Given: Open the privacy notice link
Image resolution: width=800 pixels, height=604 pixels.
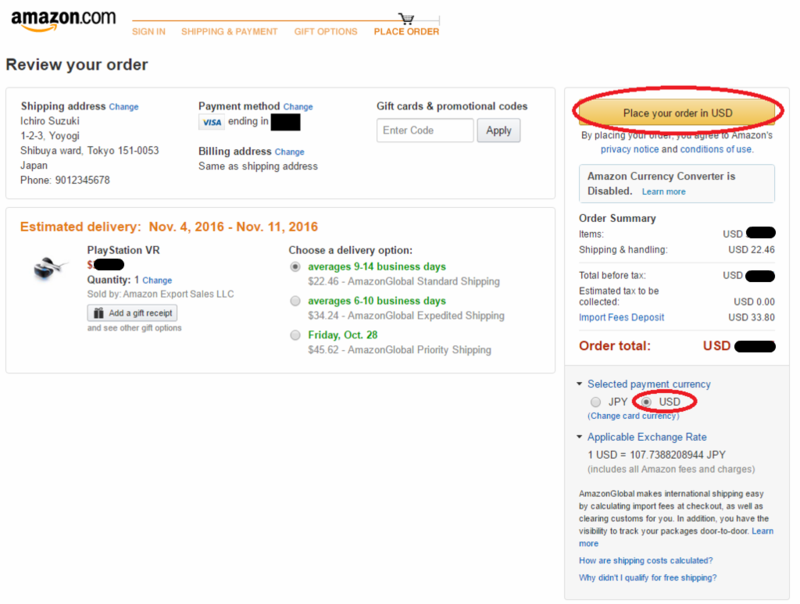Looking at the screenshot, I should [630, 149].
